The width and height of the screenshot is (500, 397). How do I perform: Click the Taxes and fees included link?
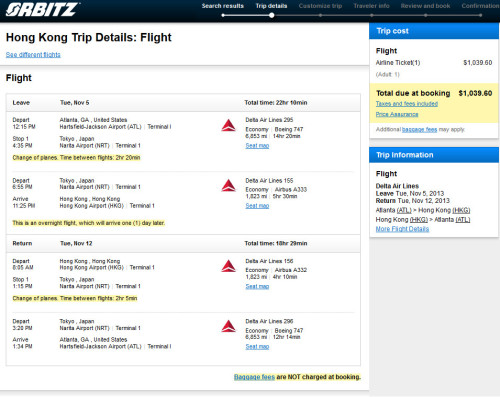[407, 104]
